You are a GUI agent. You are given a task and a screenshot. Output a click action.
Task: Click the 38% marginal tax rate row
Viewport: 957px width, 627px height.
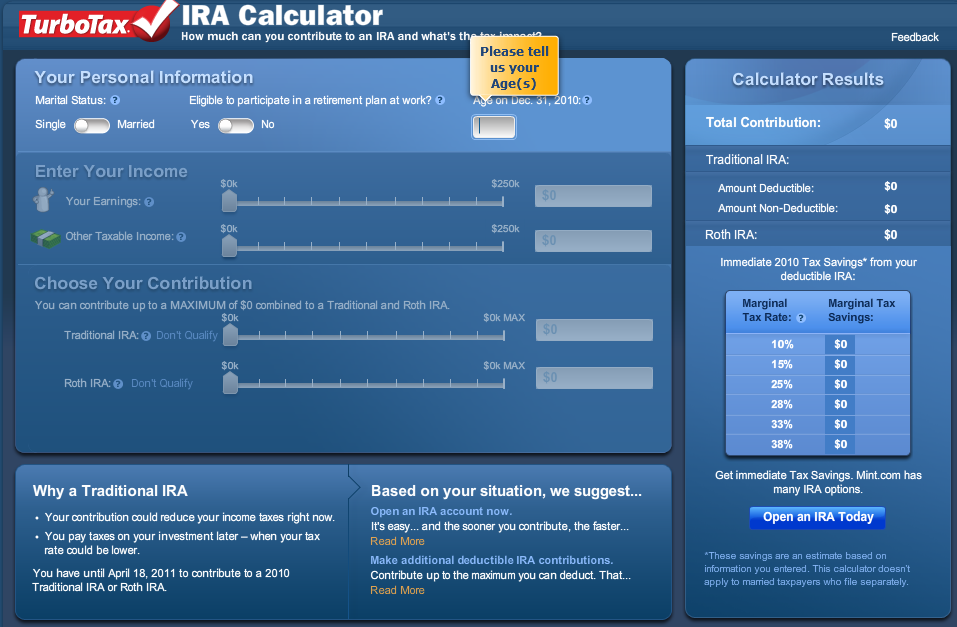coord(818,444)
